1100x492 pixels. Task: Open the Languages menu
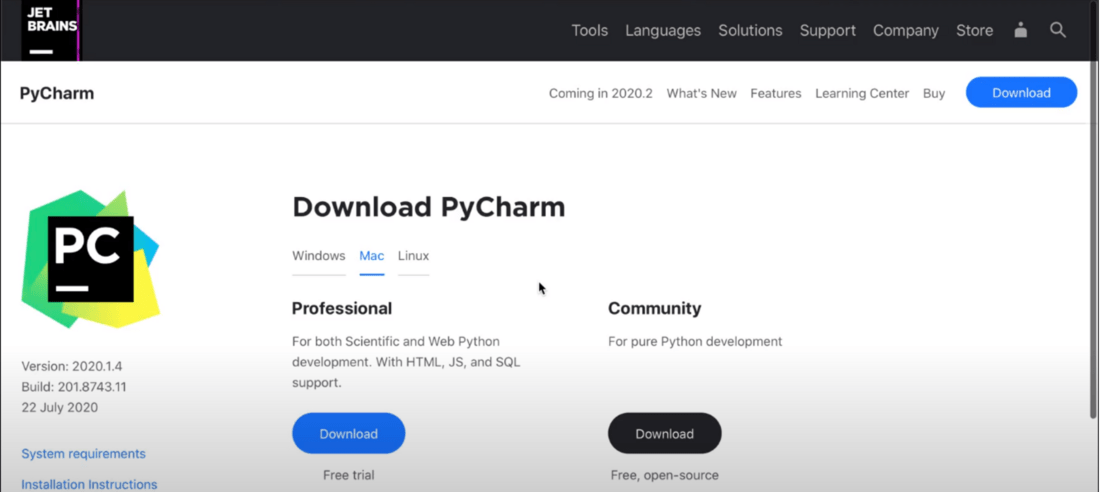(663, 31)
